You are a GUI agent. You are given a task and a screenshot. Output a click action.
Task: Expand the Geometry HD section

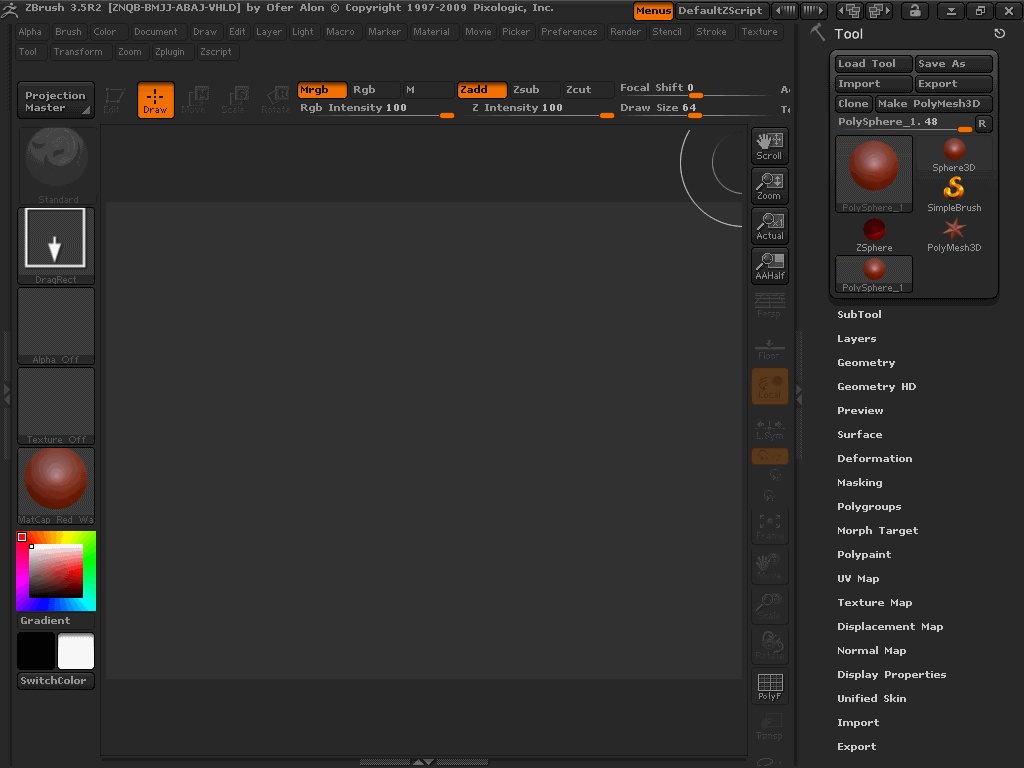pos(876,387)
